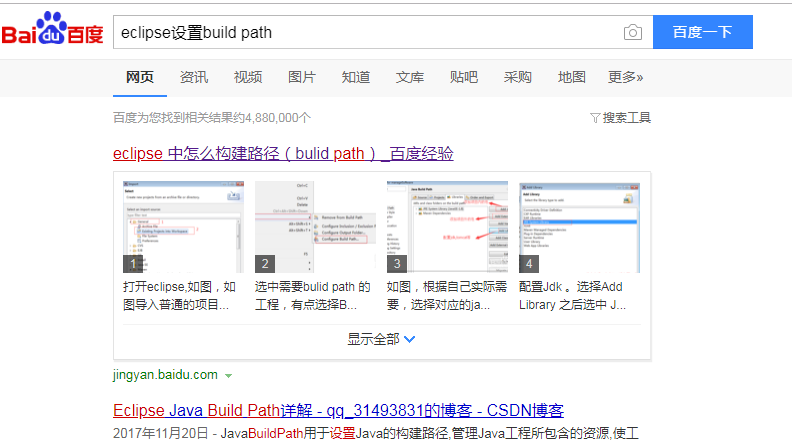Switch to the 资讯 tab
The width and height of the screenshot is (792, 442).
click(193, 77)
